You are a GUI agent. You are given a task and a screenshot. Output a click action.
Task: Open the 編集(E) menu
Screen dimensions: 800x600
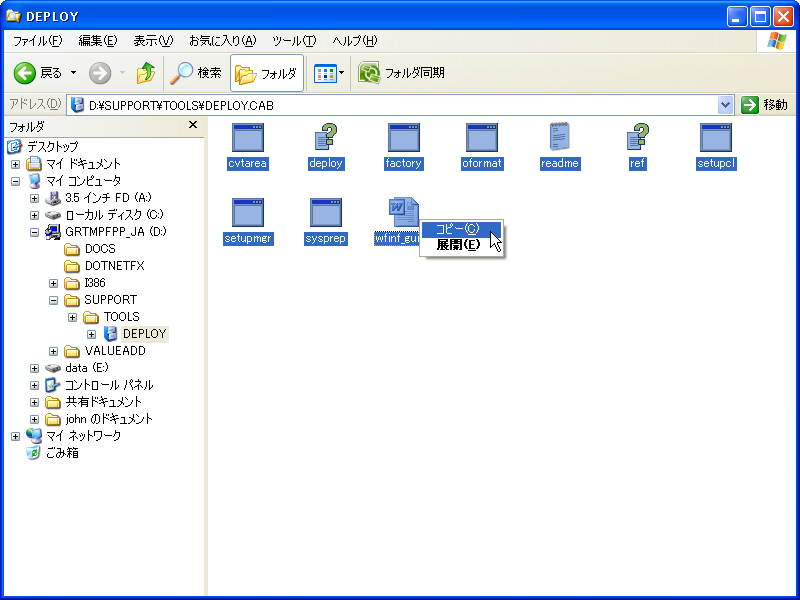point(97,41)
